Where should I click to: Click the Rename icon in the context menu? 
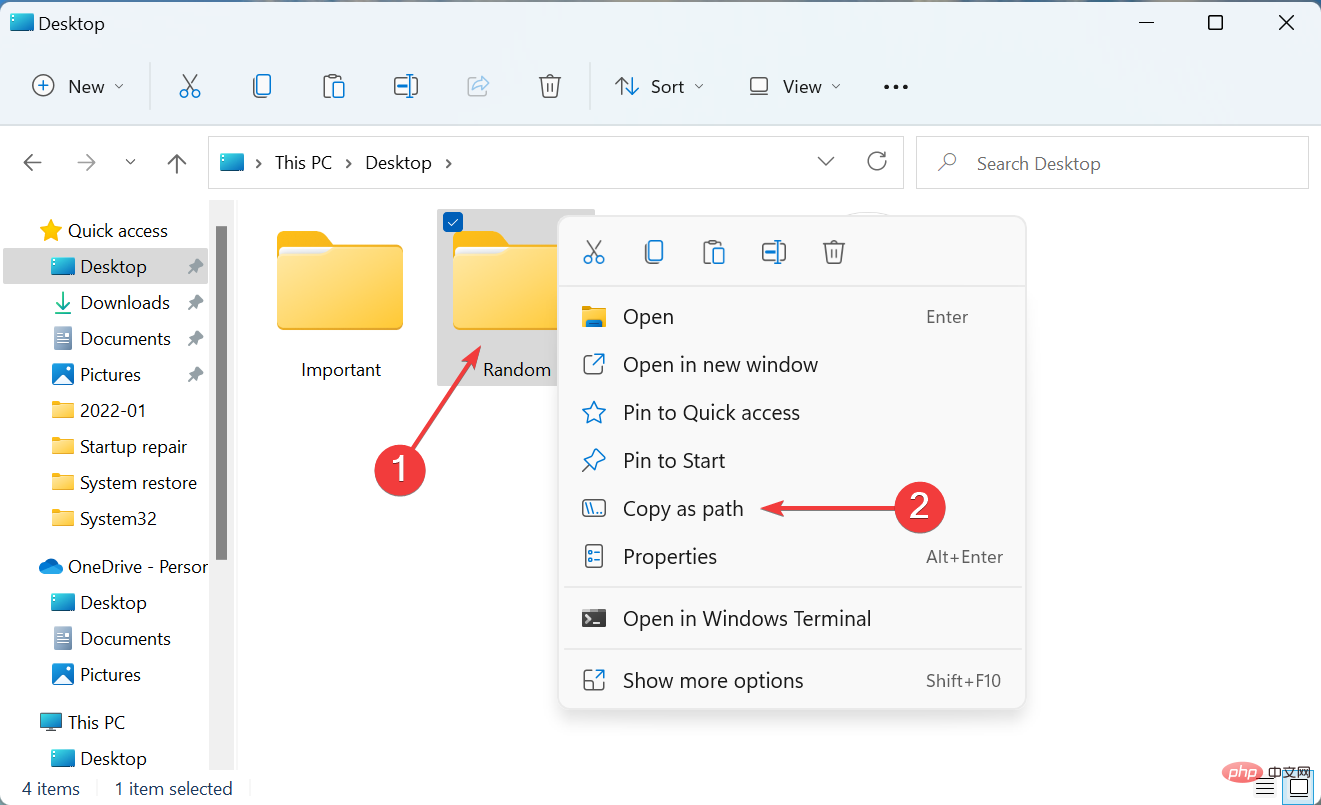774,252
